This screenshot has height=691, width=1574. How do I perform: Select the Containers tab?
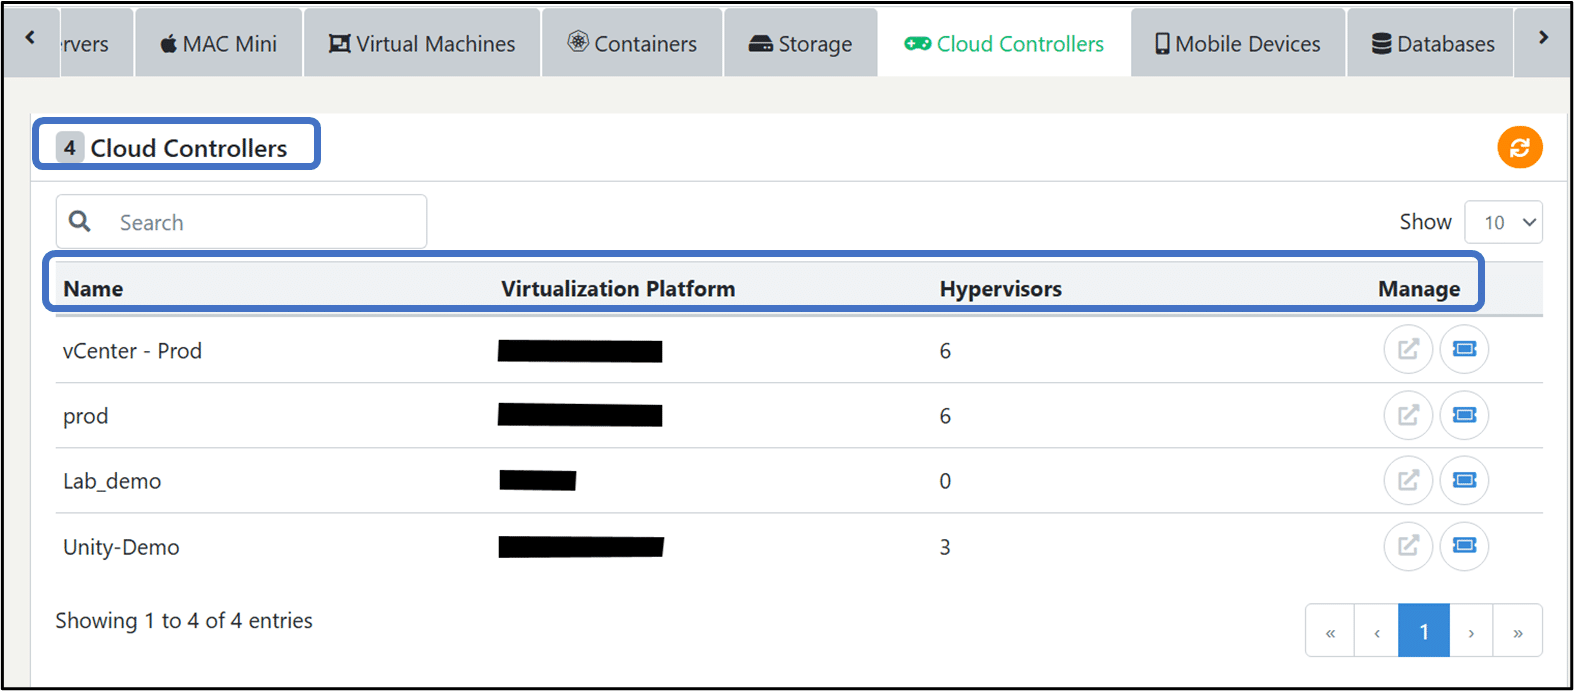click(x=632, y=43)
